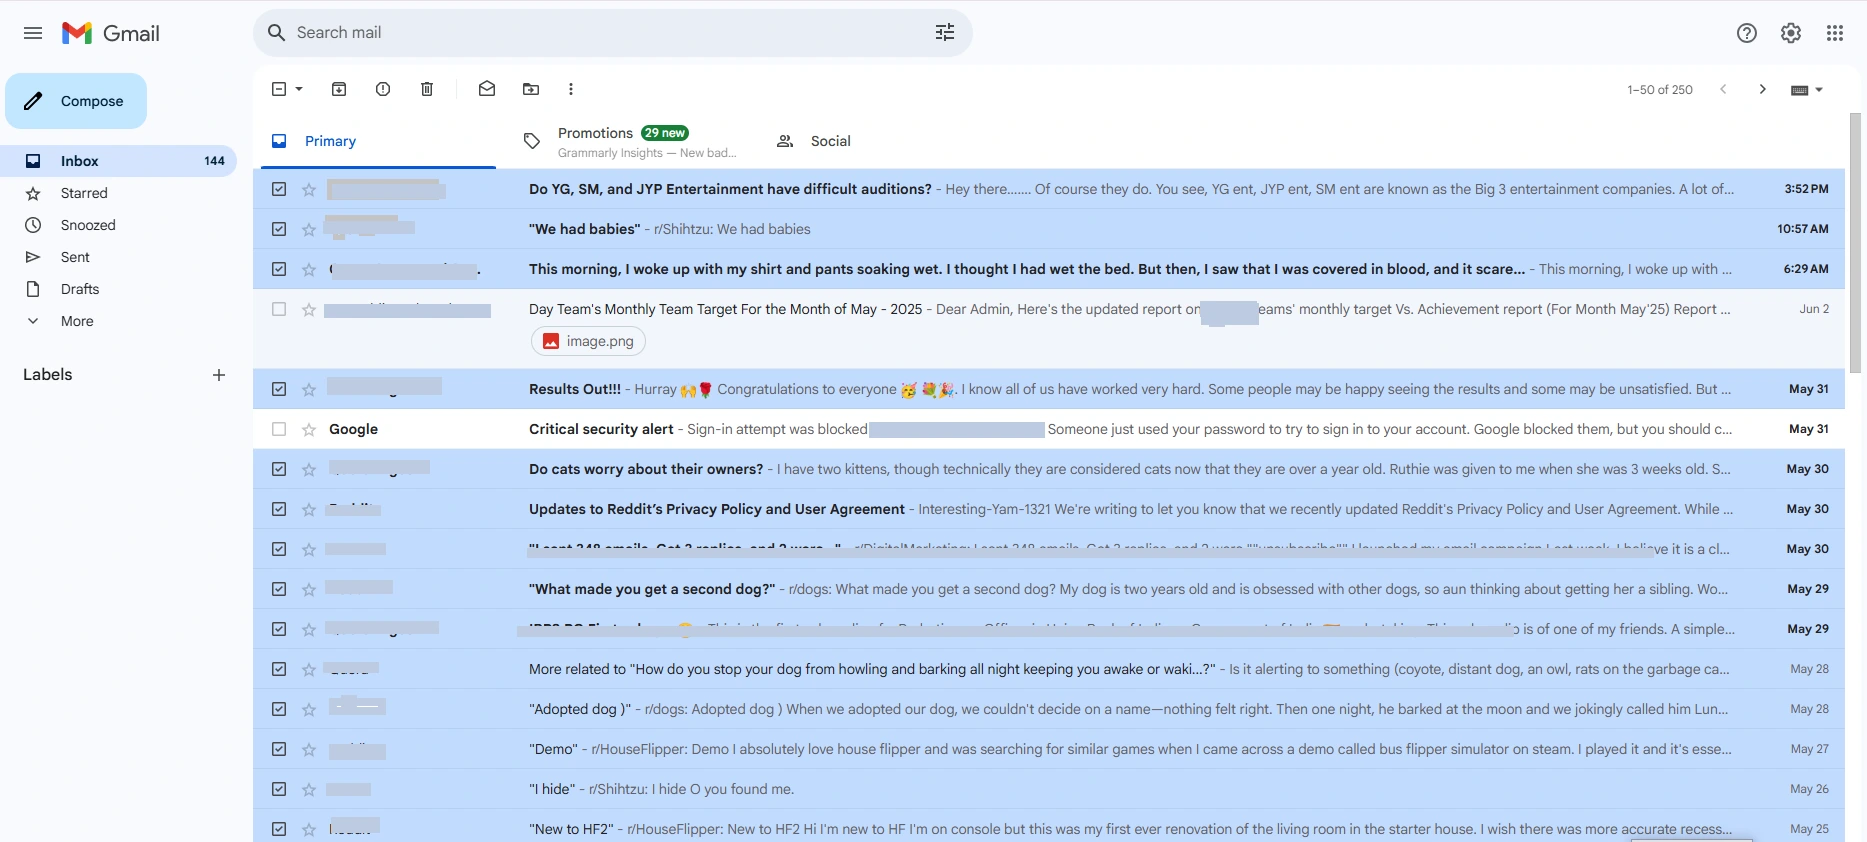Mark selected emails as read
Viewport: 1867px width, 842px height.
click(487, 89)
